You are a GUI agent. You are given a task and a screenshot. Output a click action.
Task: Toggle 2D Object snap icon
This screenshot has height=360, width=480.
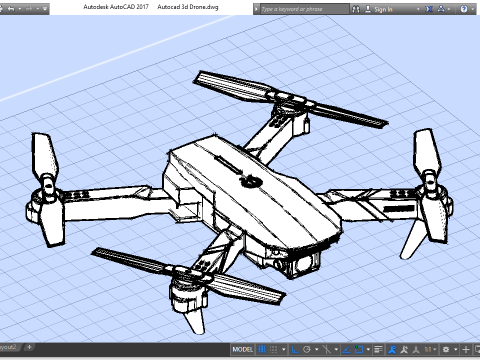click(x=359, y=349)
